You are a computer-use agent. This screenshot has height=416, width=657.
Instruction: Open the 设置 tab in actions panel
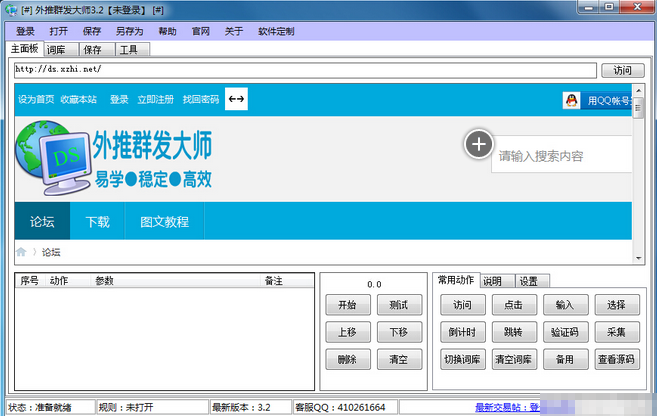pyautogui.click(x=528, y=281)
